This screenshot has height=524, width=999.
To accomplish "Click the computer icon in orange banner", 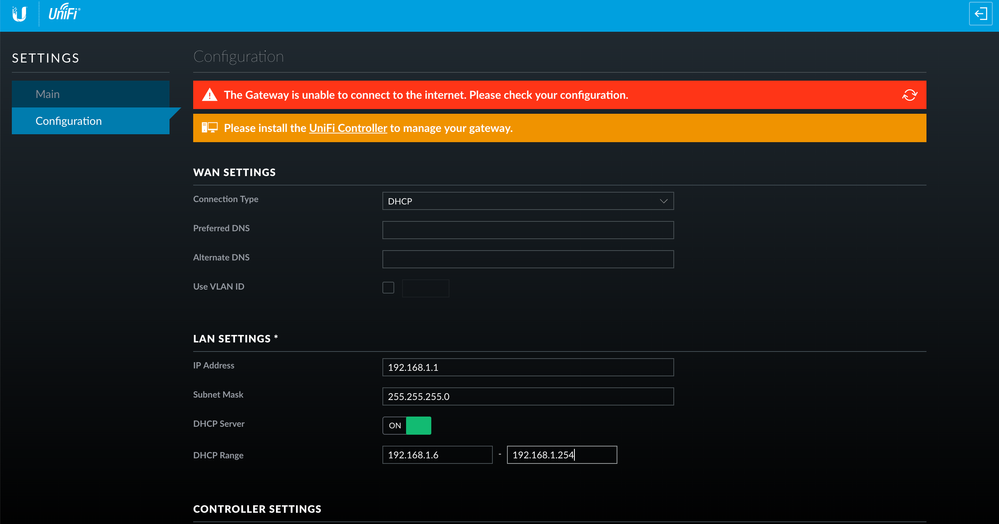I will 210,127.
